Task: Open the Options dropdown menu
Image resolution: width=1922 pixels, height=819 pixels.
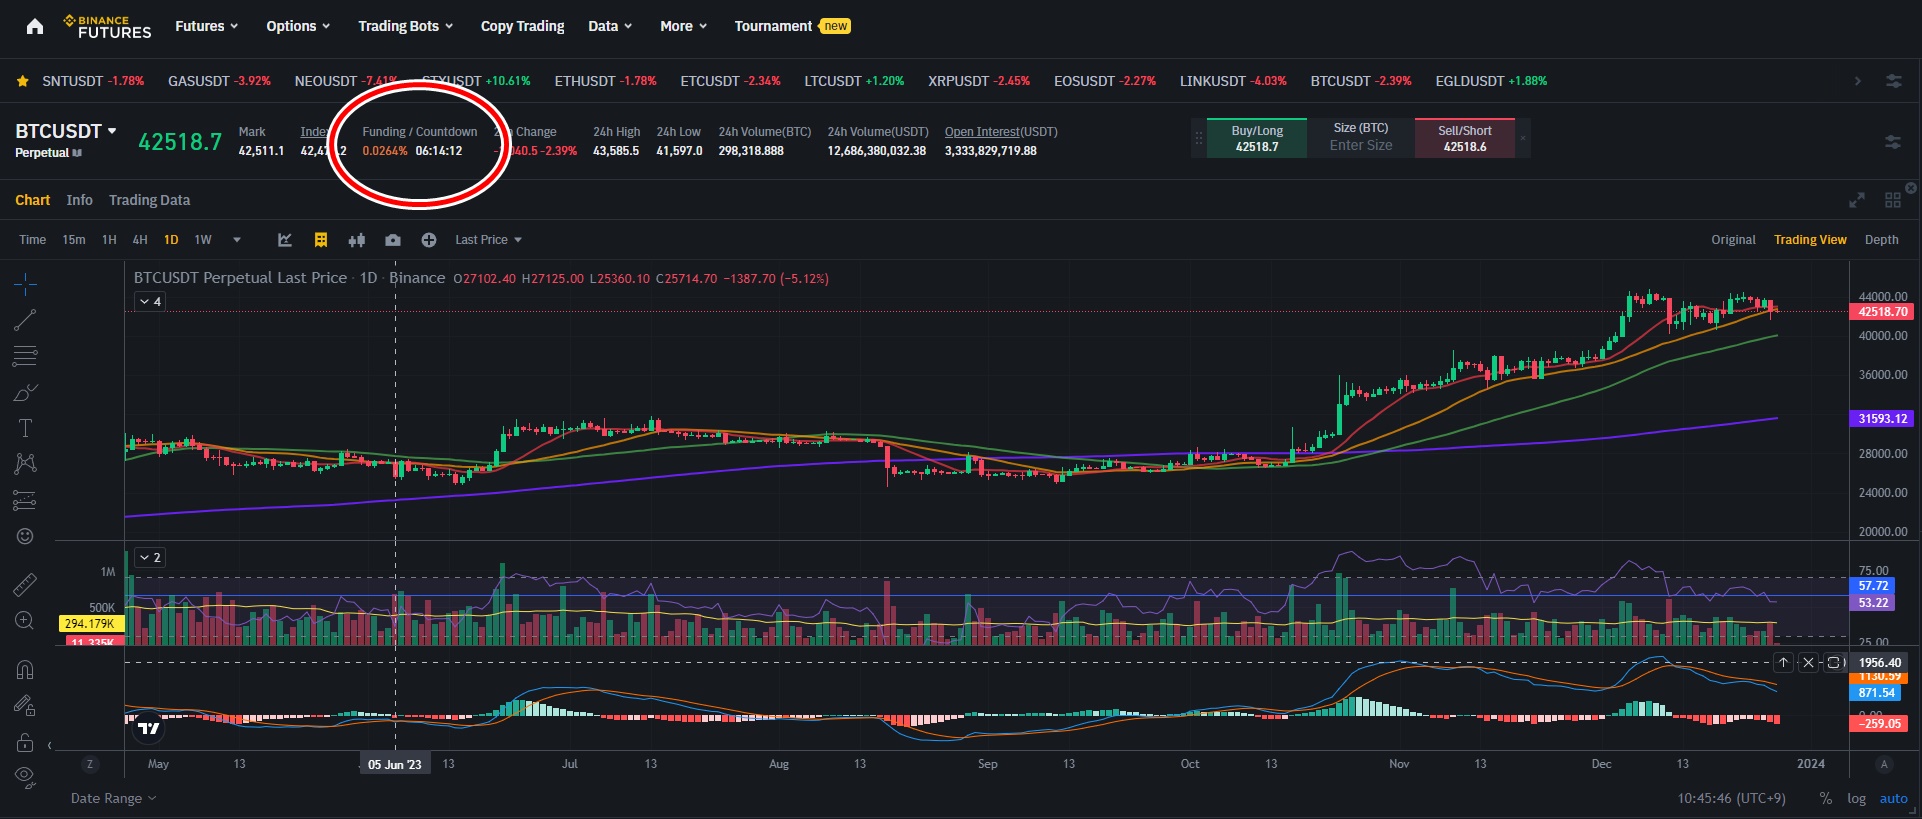Action: (x=298, y=26)
